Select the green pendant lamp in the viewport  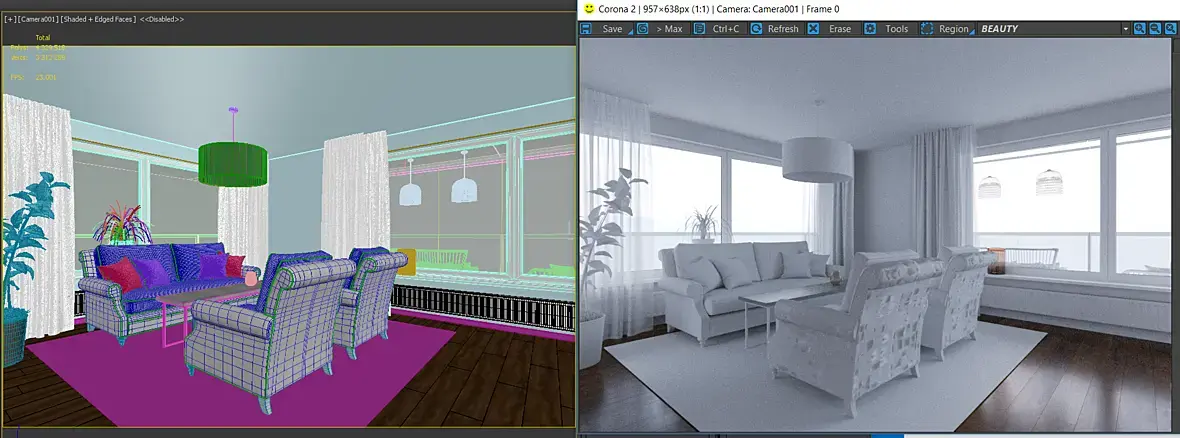tap(233, 165)
